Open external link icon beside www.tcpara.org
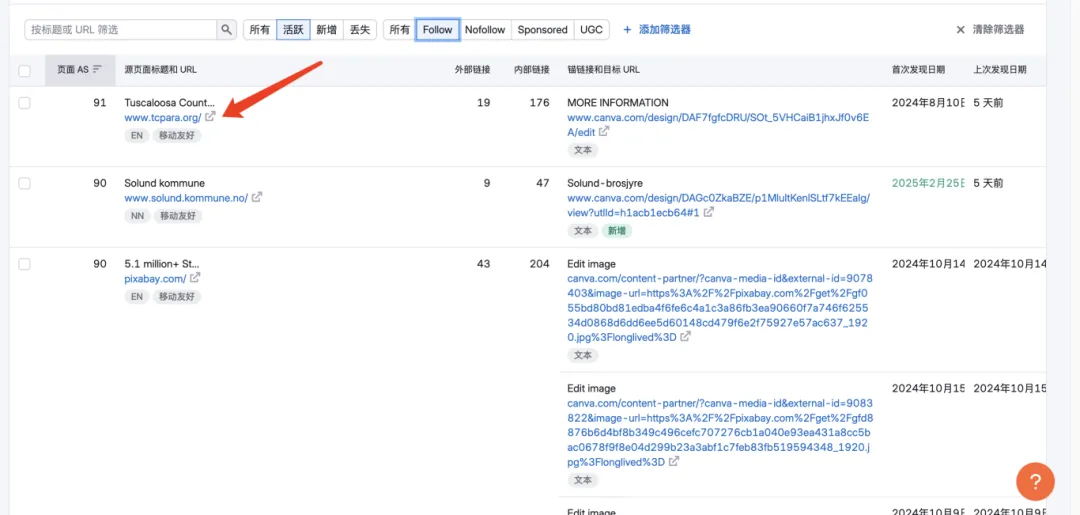The height and width of the screenshot is (515, 1080). click(x=211, y=117)
